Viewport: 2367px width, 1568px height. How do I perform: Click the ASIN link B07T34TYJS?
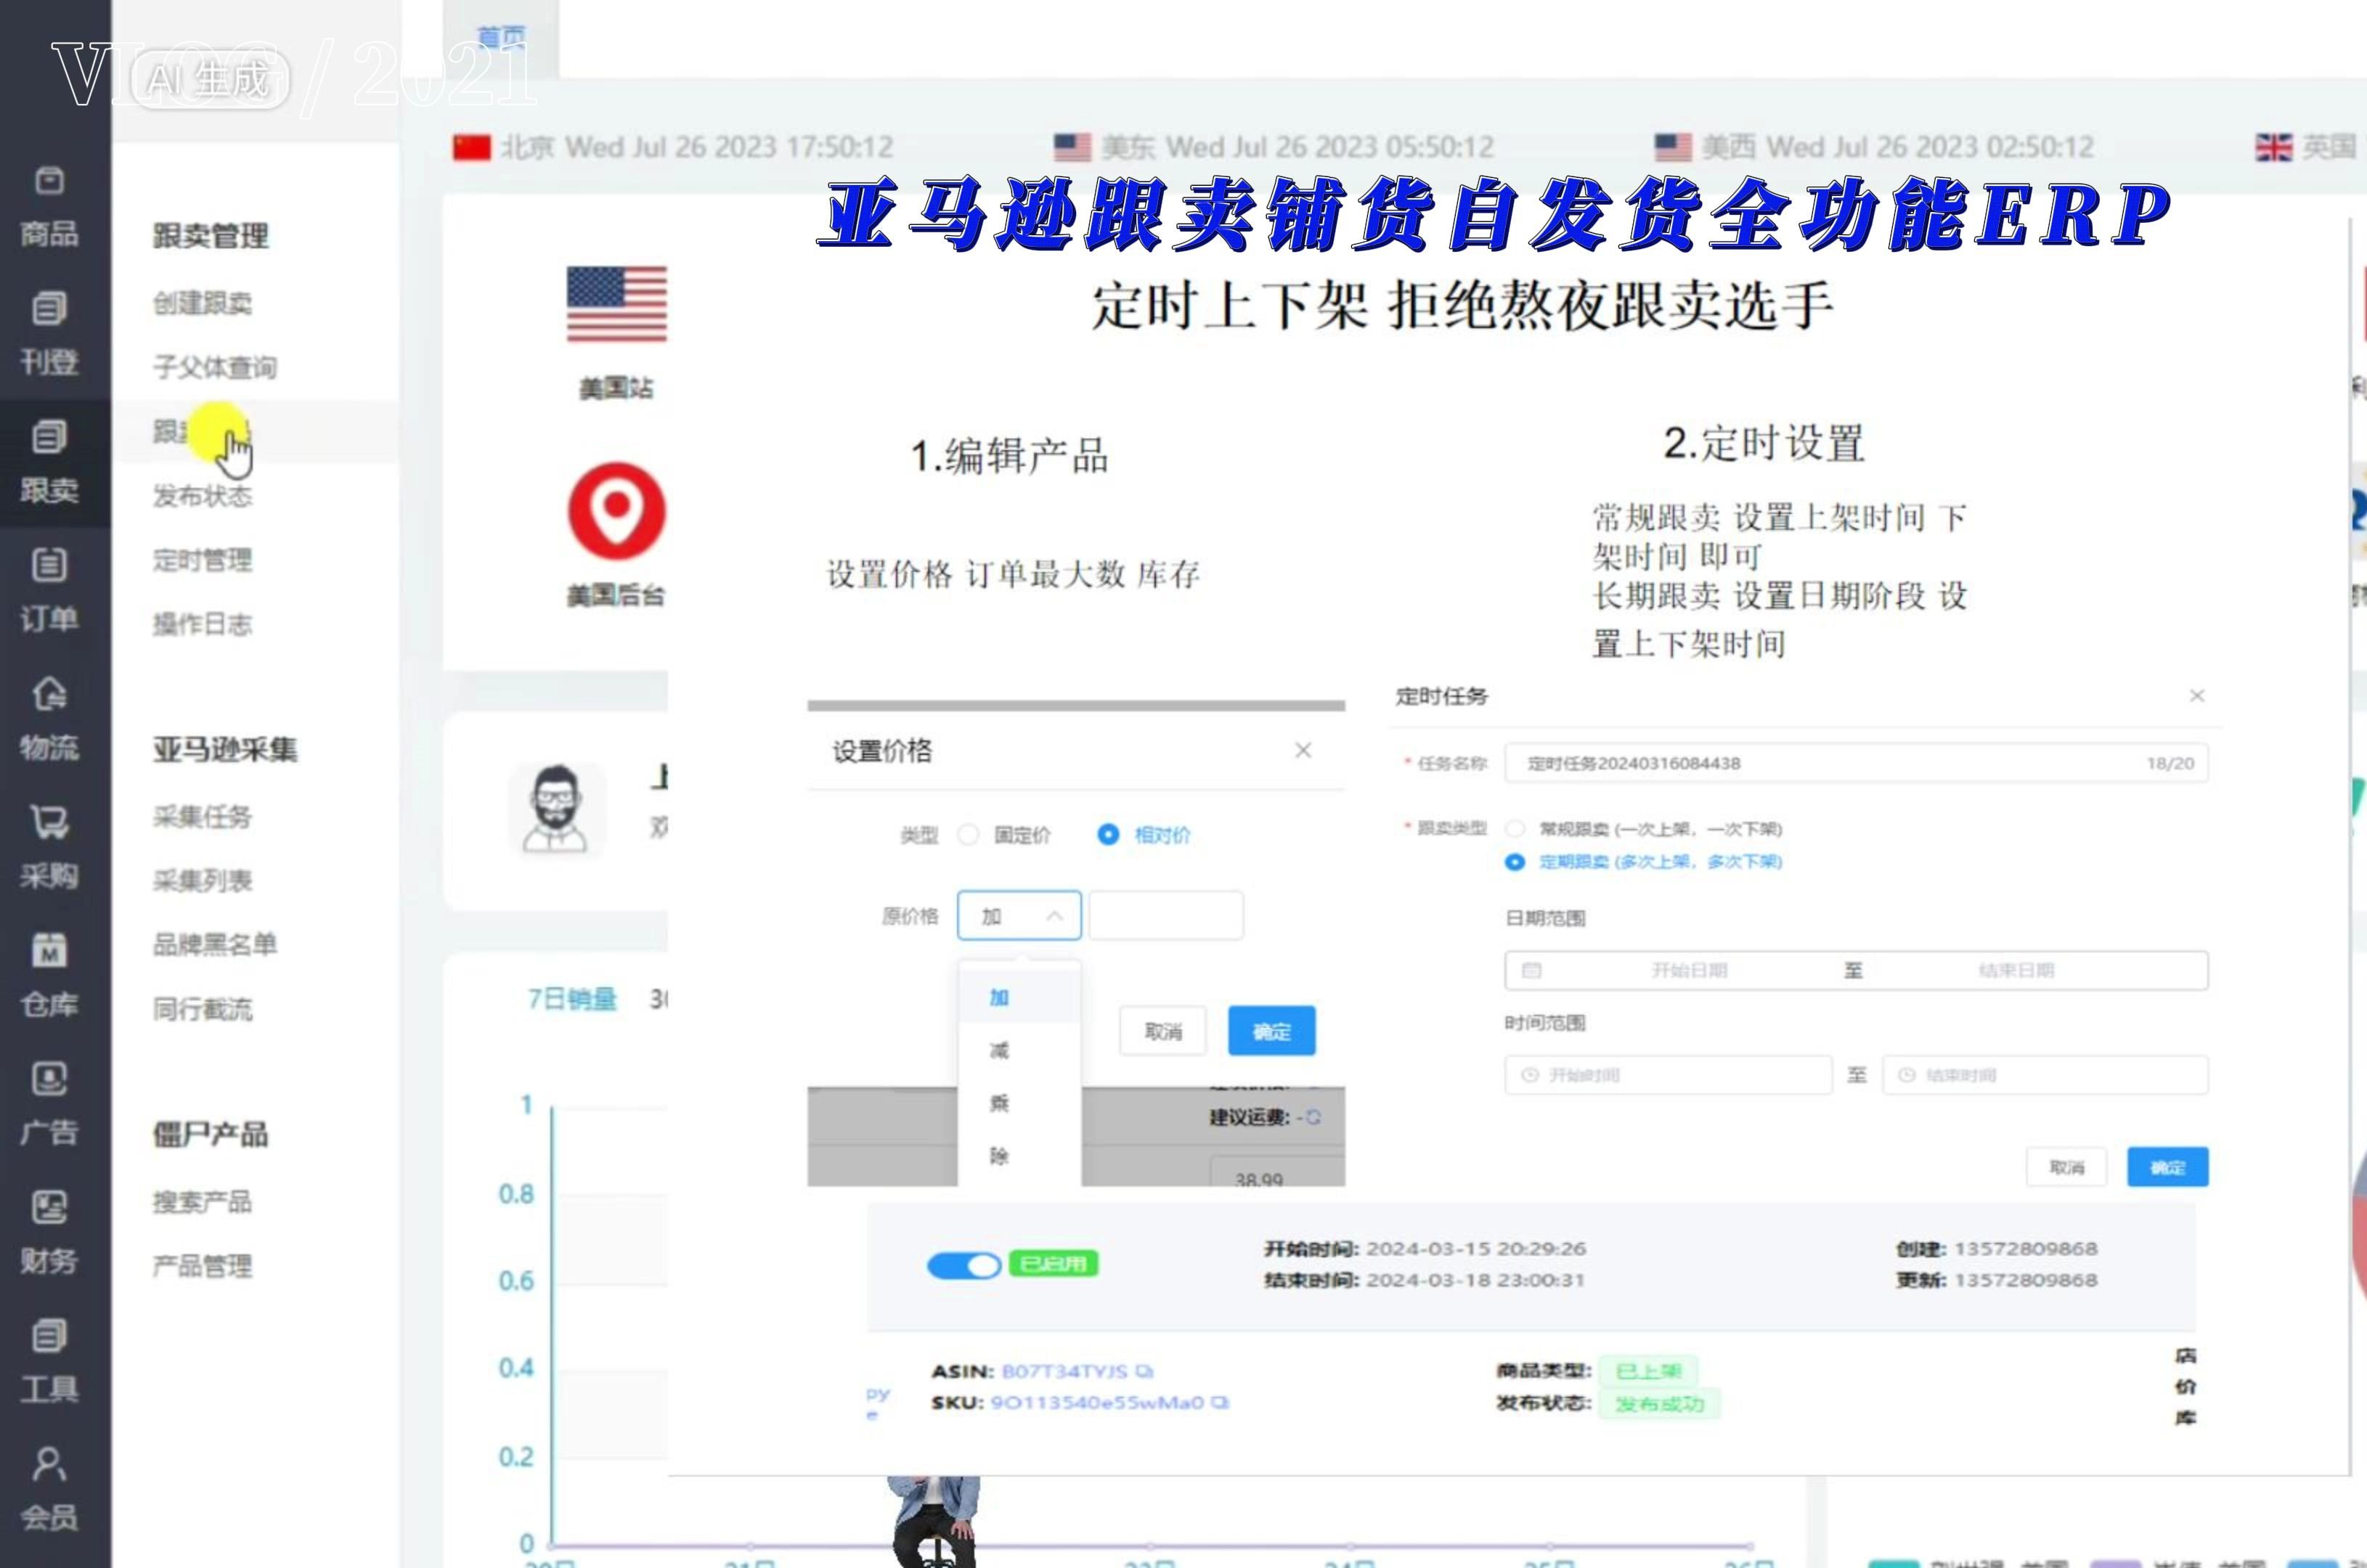1064,1371
